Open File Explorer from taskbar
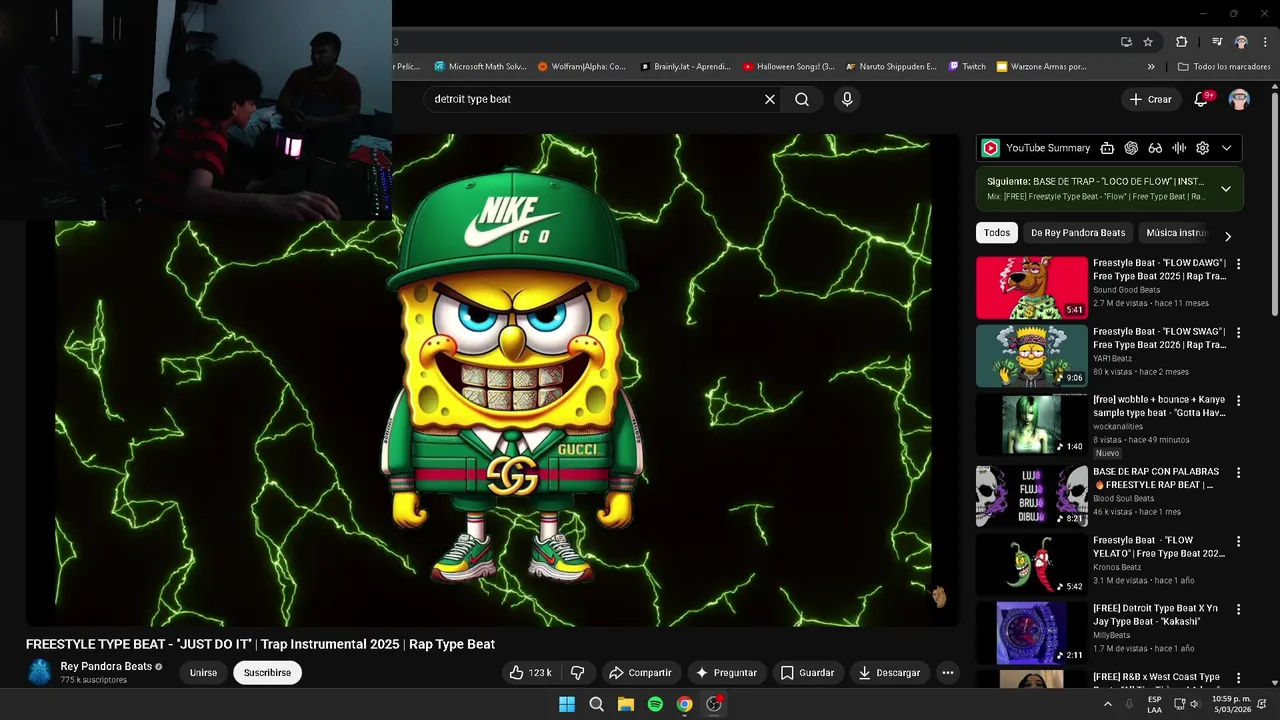The width and height of the screenshot is (1280, 720). click(x=626, y=704)
